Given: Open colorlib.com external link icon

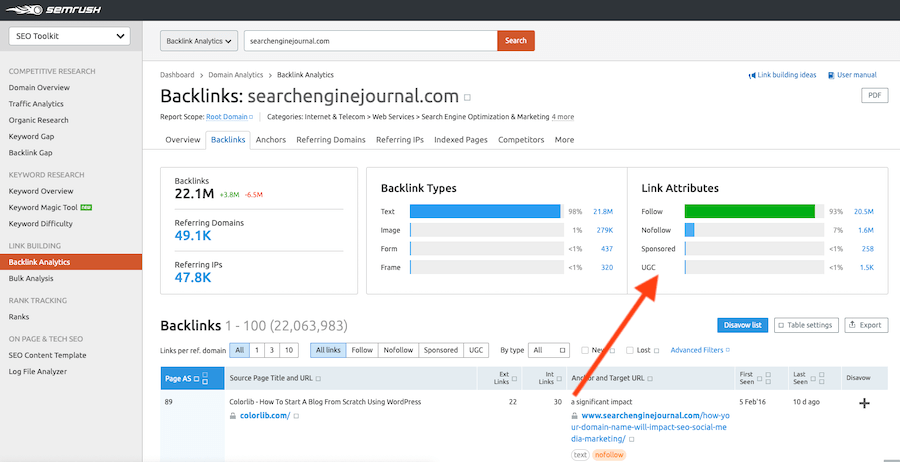Looking at the screenshot, I should (x=297, y=416).
